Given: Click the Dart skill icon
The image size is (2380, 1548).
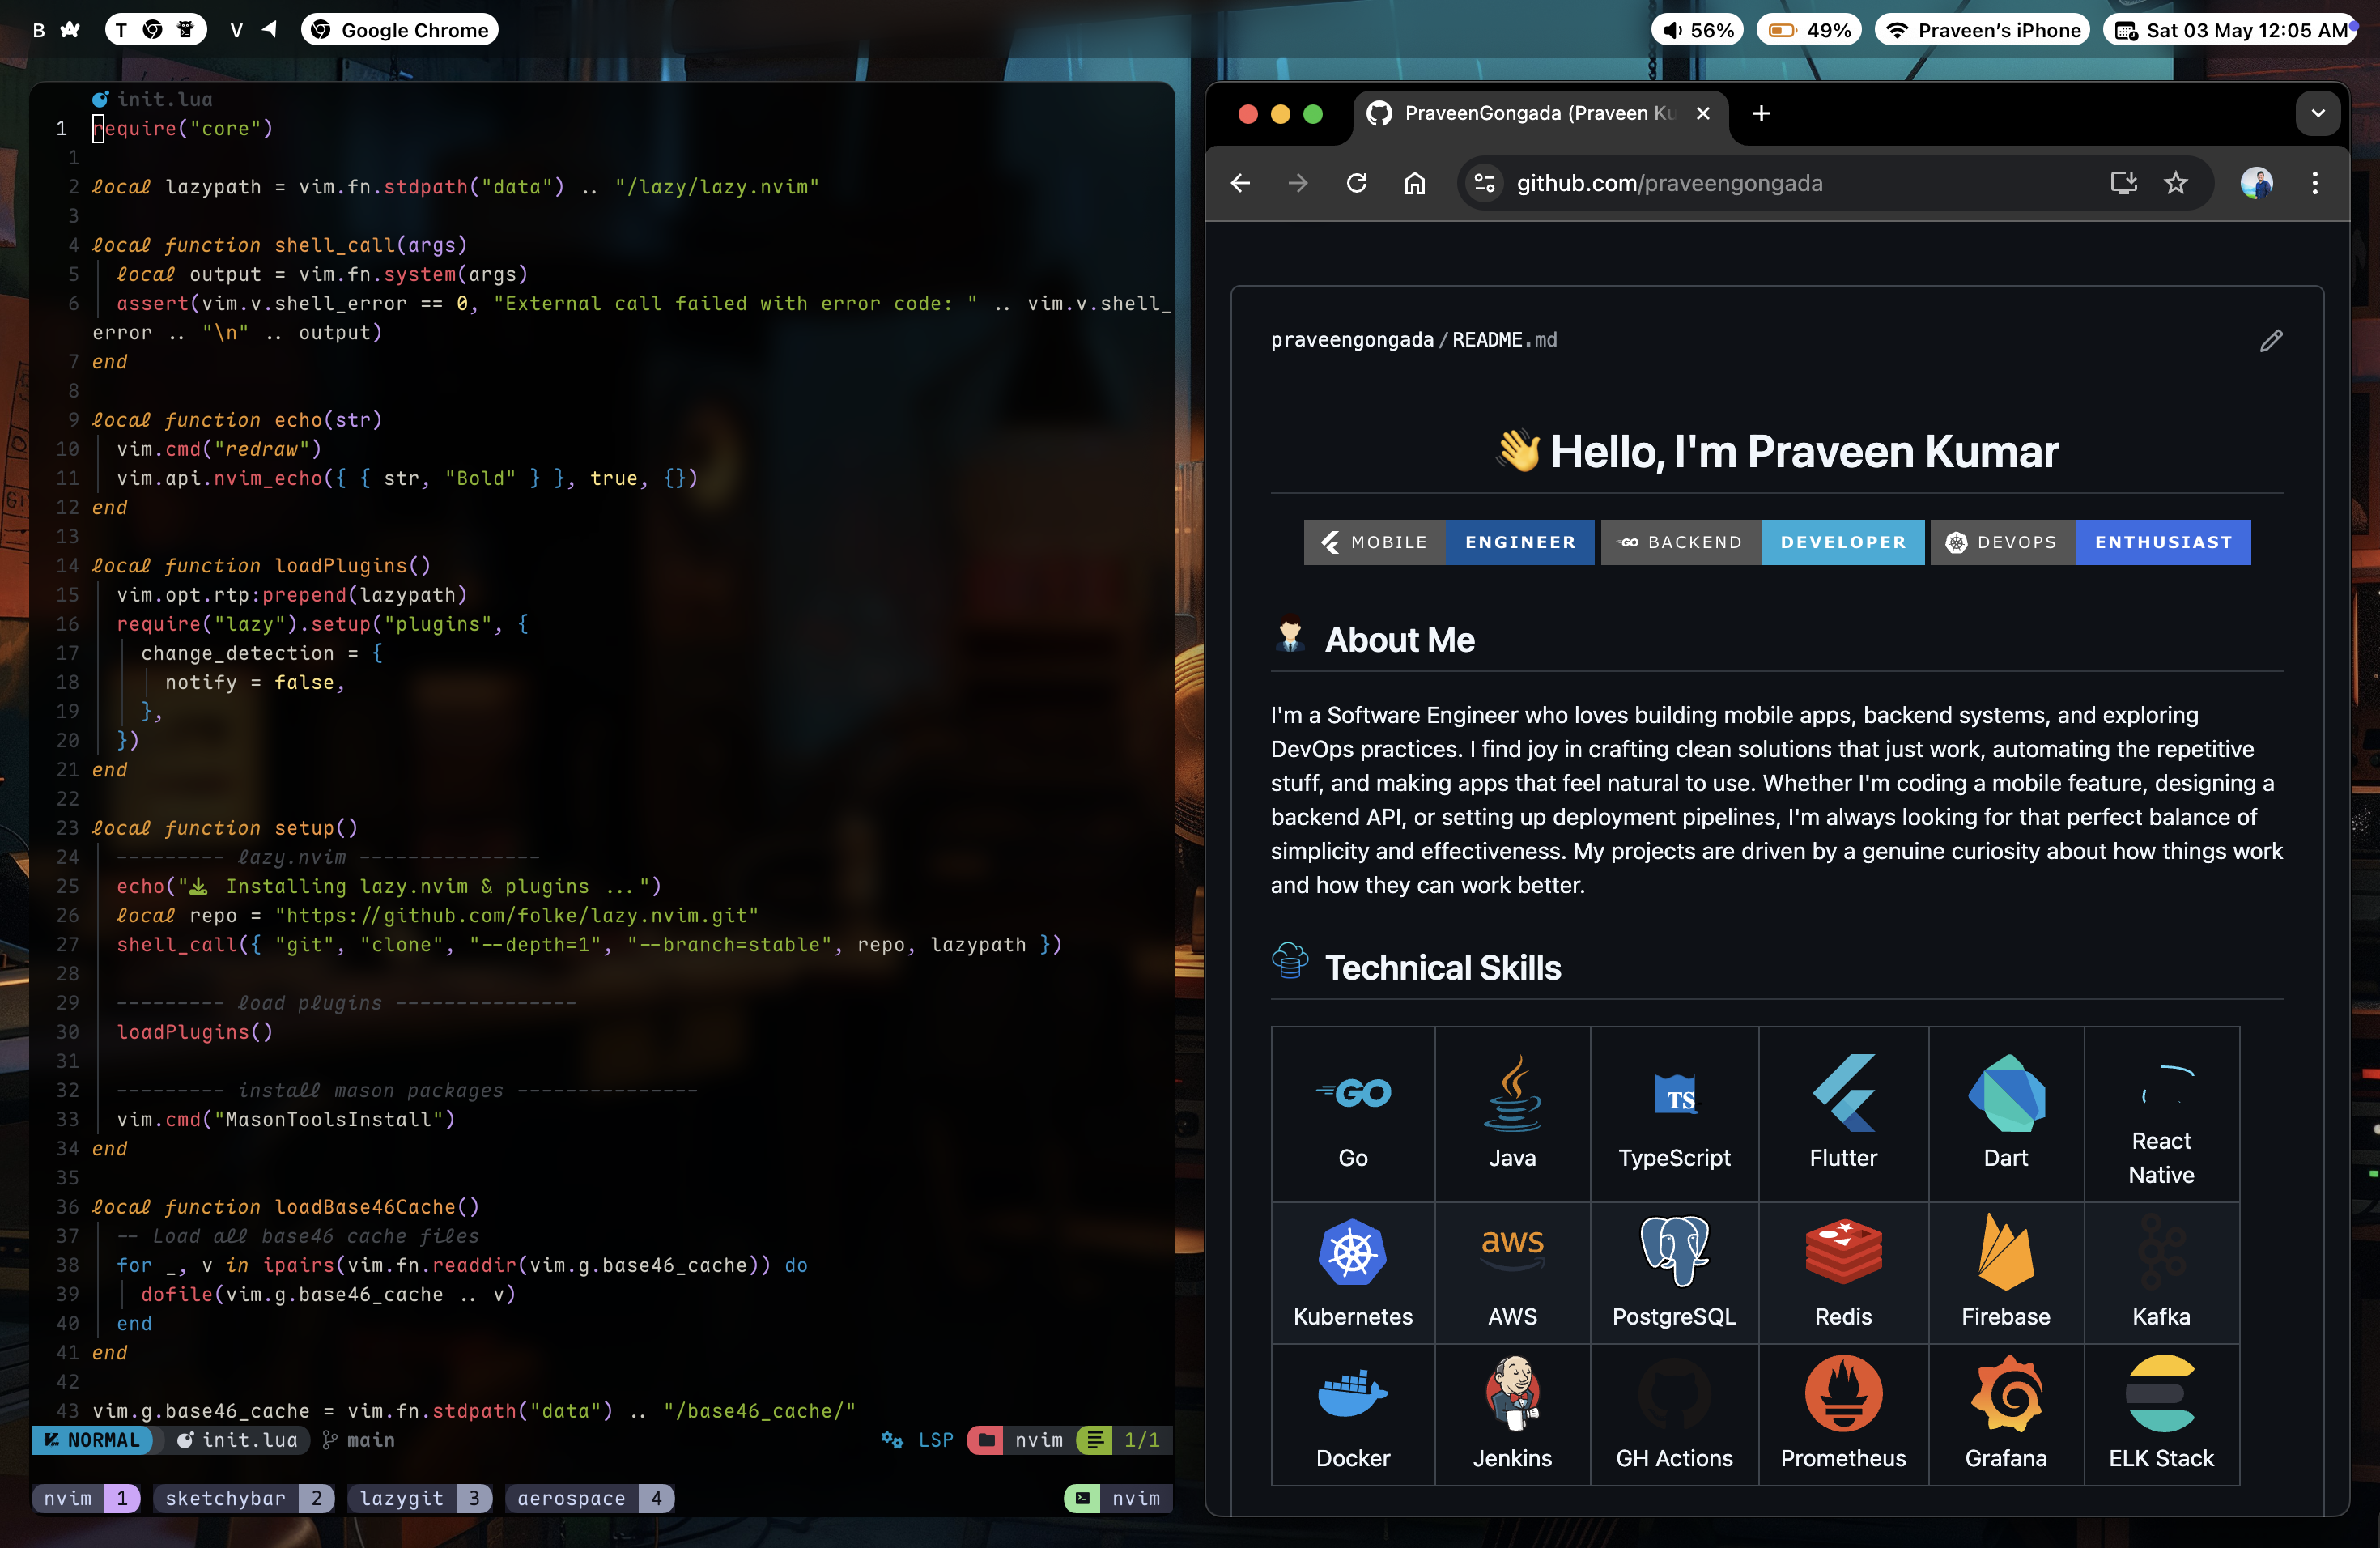Looking at the screenshot, I should click(x=2006, y=1093).
